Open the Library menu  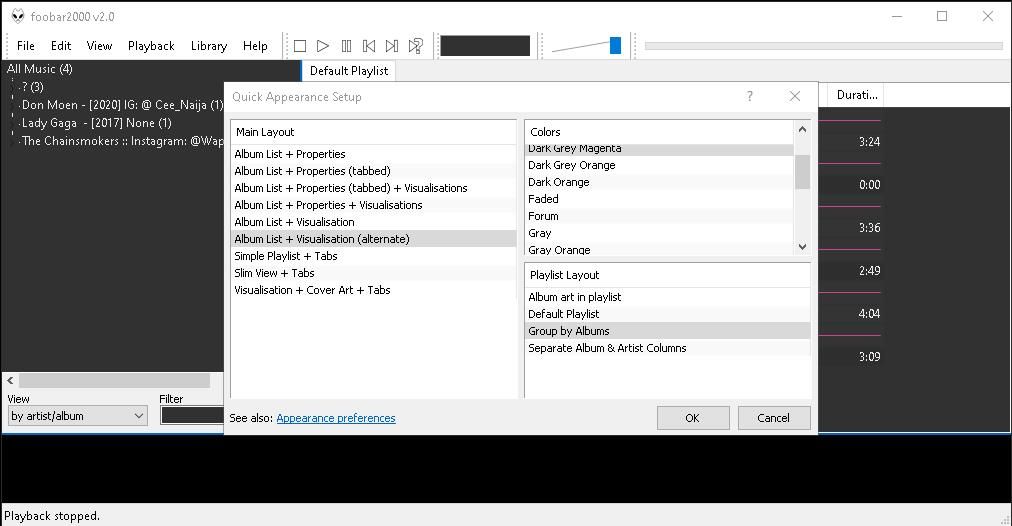click(x=208, y=46)
